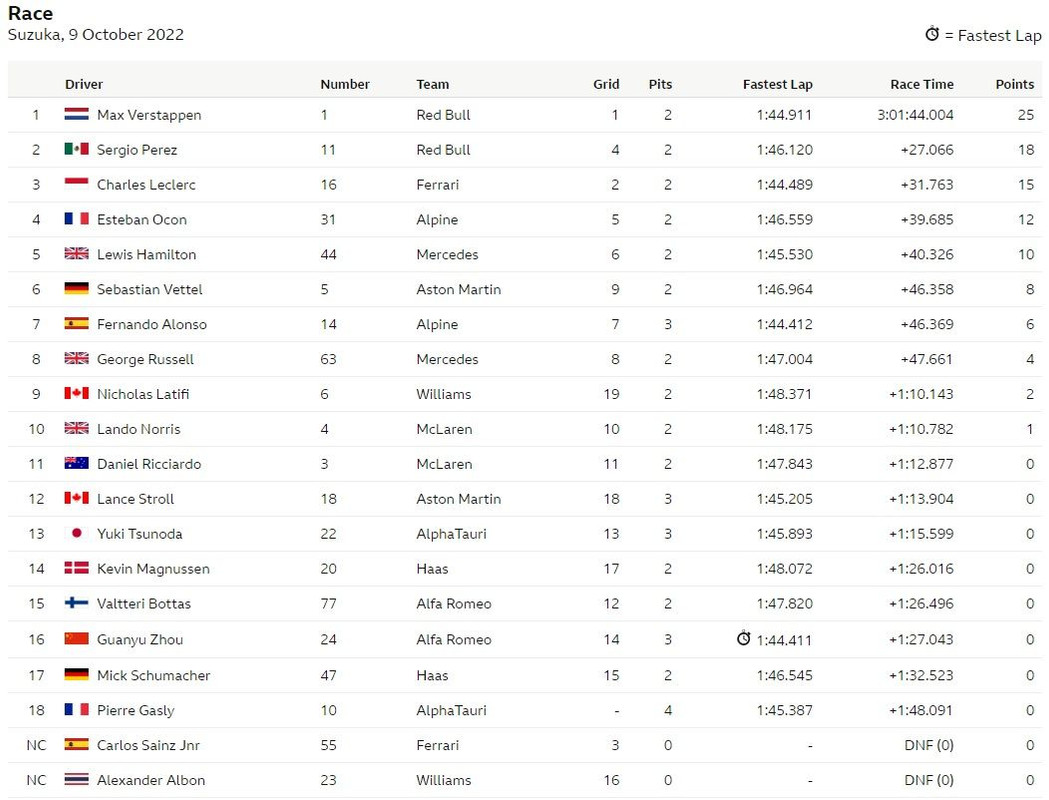Click the Fastest Lap column header
The width and height of the screenshot is (1049, 800).
[x=777, y=84]
